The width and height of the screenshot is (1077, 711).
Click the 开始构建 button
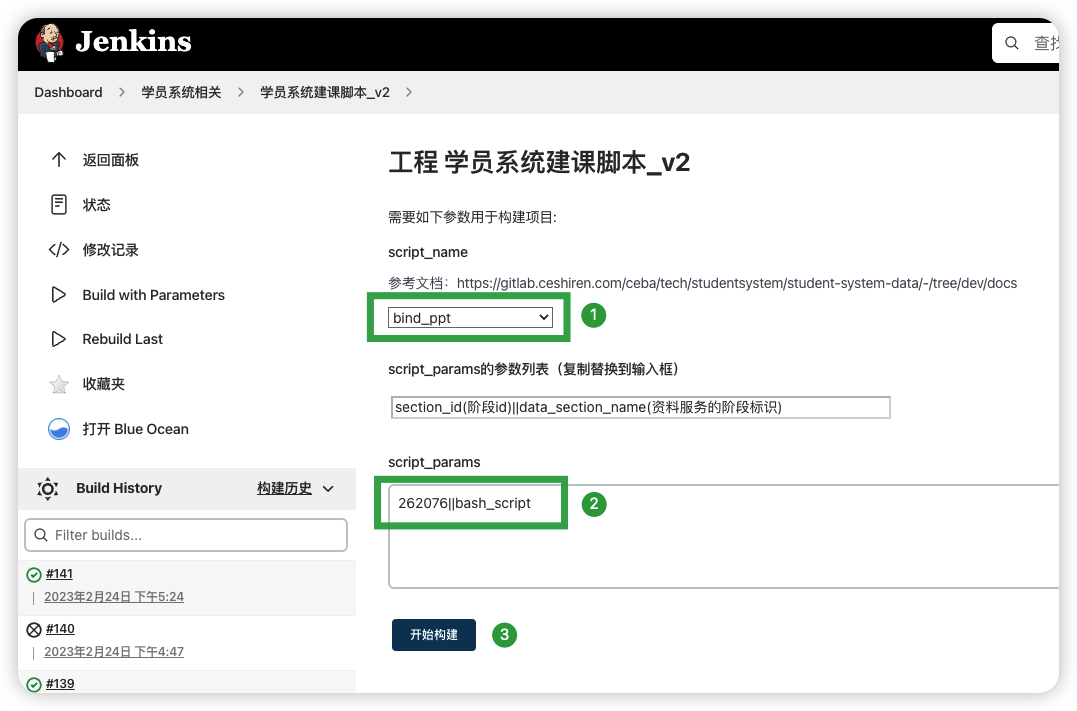(433, 635)
